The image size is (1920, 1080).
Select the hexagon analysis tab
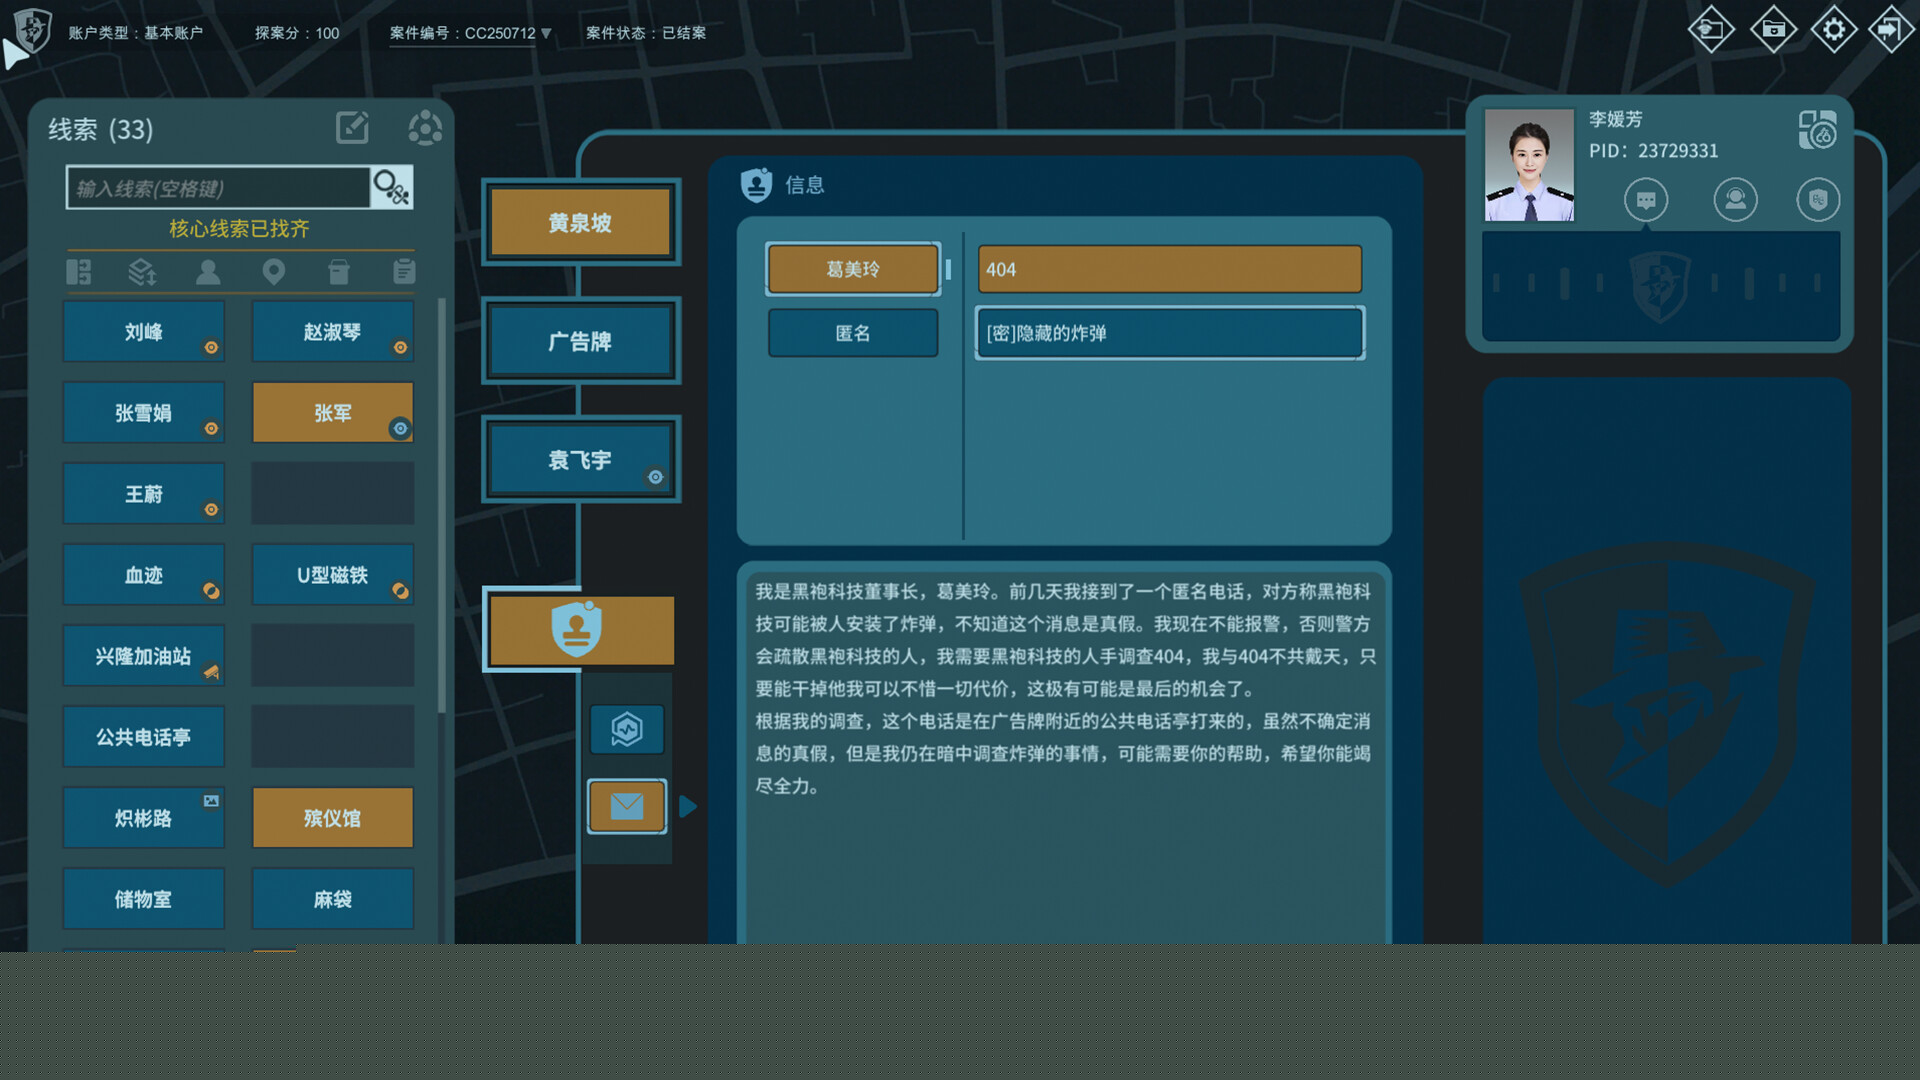pyautogui.click(x=627, y=729)
